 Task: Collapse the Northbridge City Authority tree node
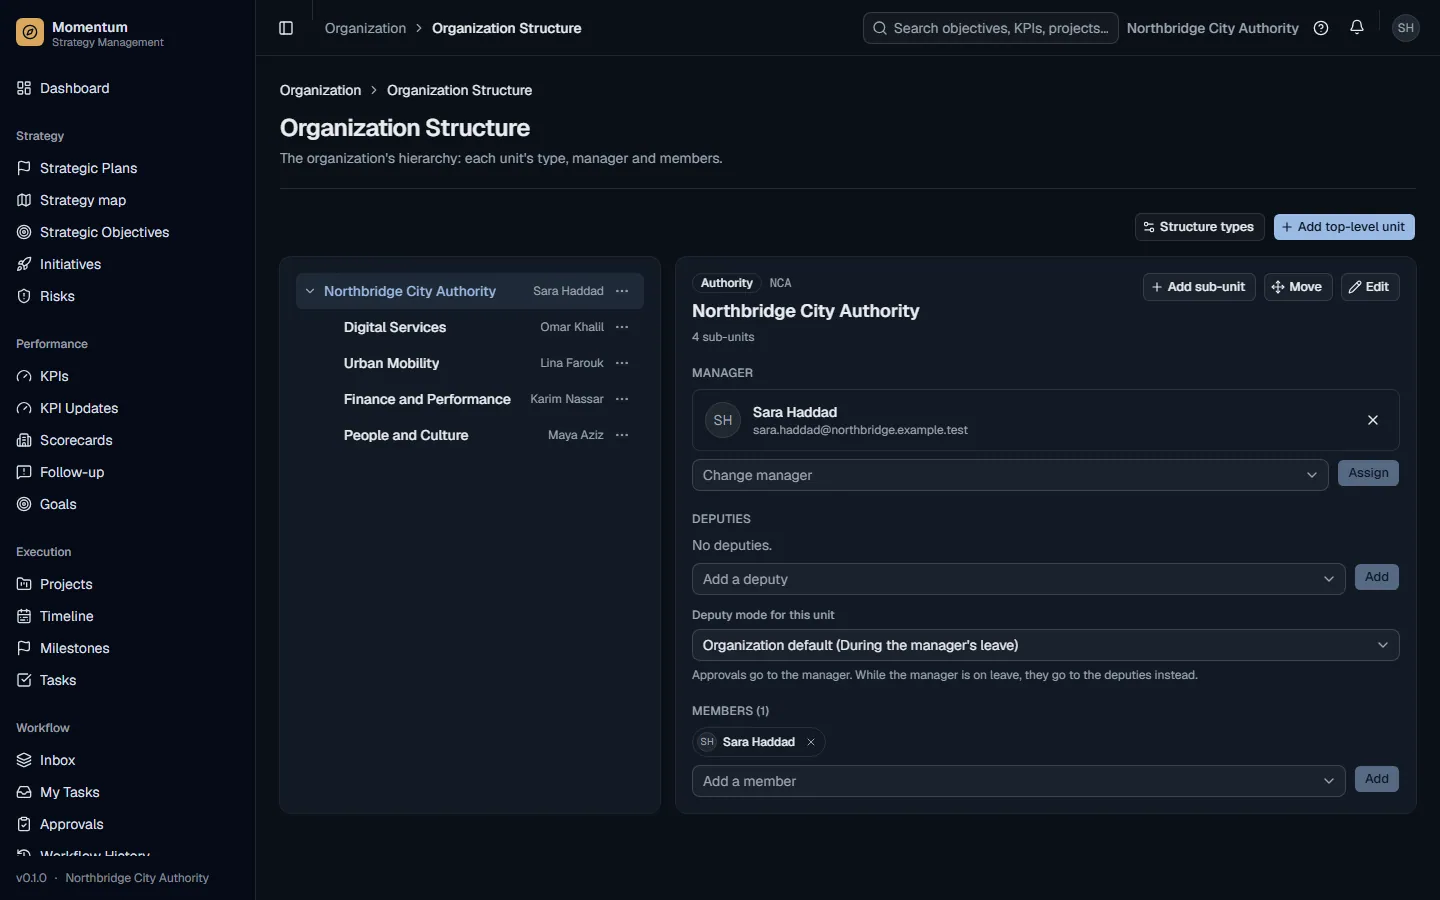click(310, 291)
